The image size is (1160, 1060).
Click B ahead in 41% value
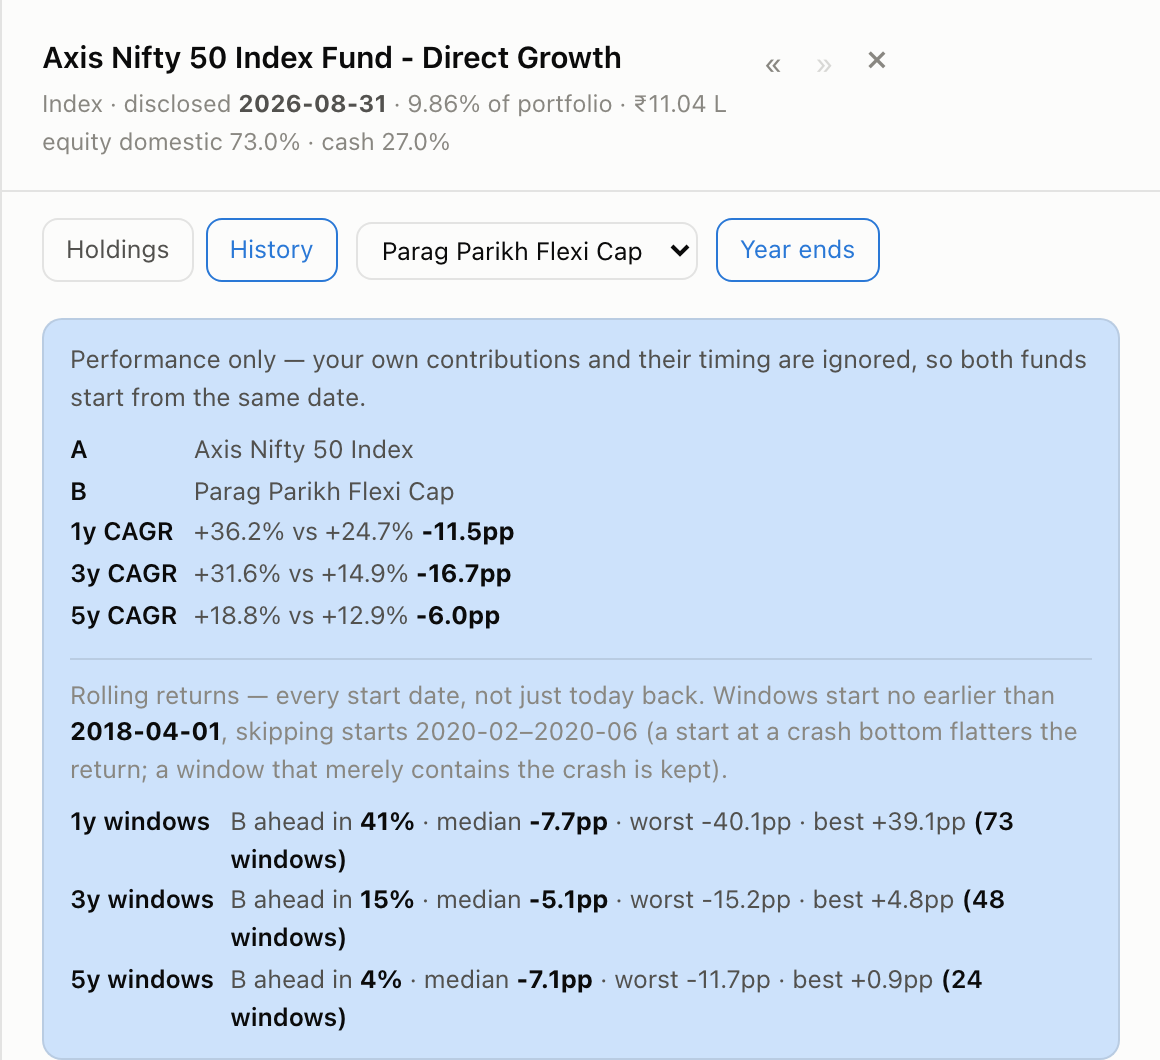coord(387,822)
